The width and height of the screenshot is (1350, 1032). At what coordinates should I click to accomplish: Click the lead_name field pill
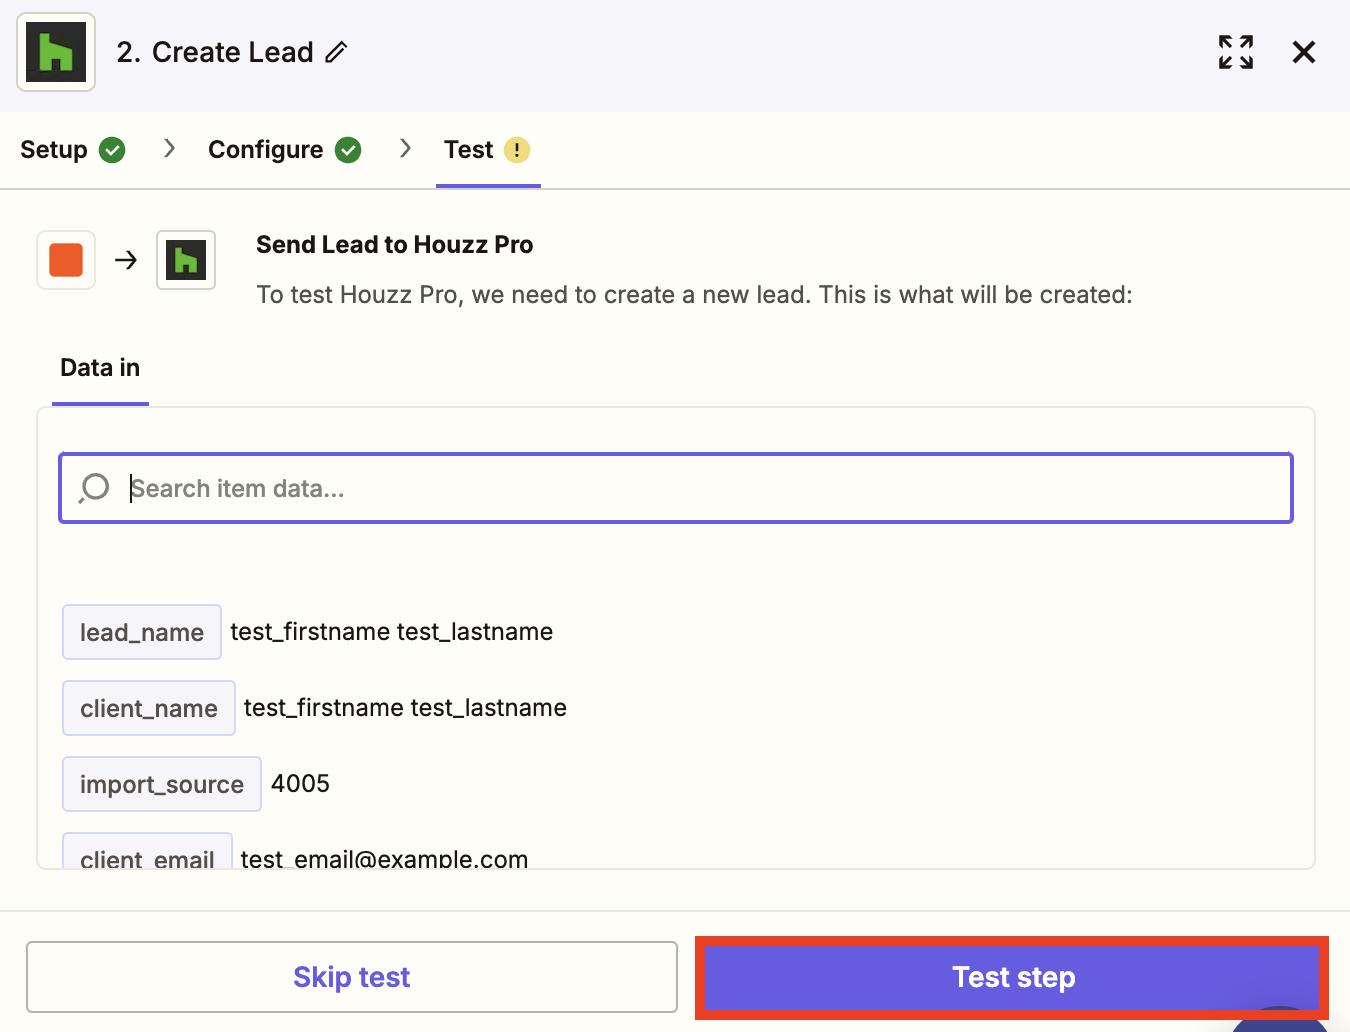(141, 632)
